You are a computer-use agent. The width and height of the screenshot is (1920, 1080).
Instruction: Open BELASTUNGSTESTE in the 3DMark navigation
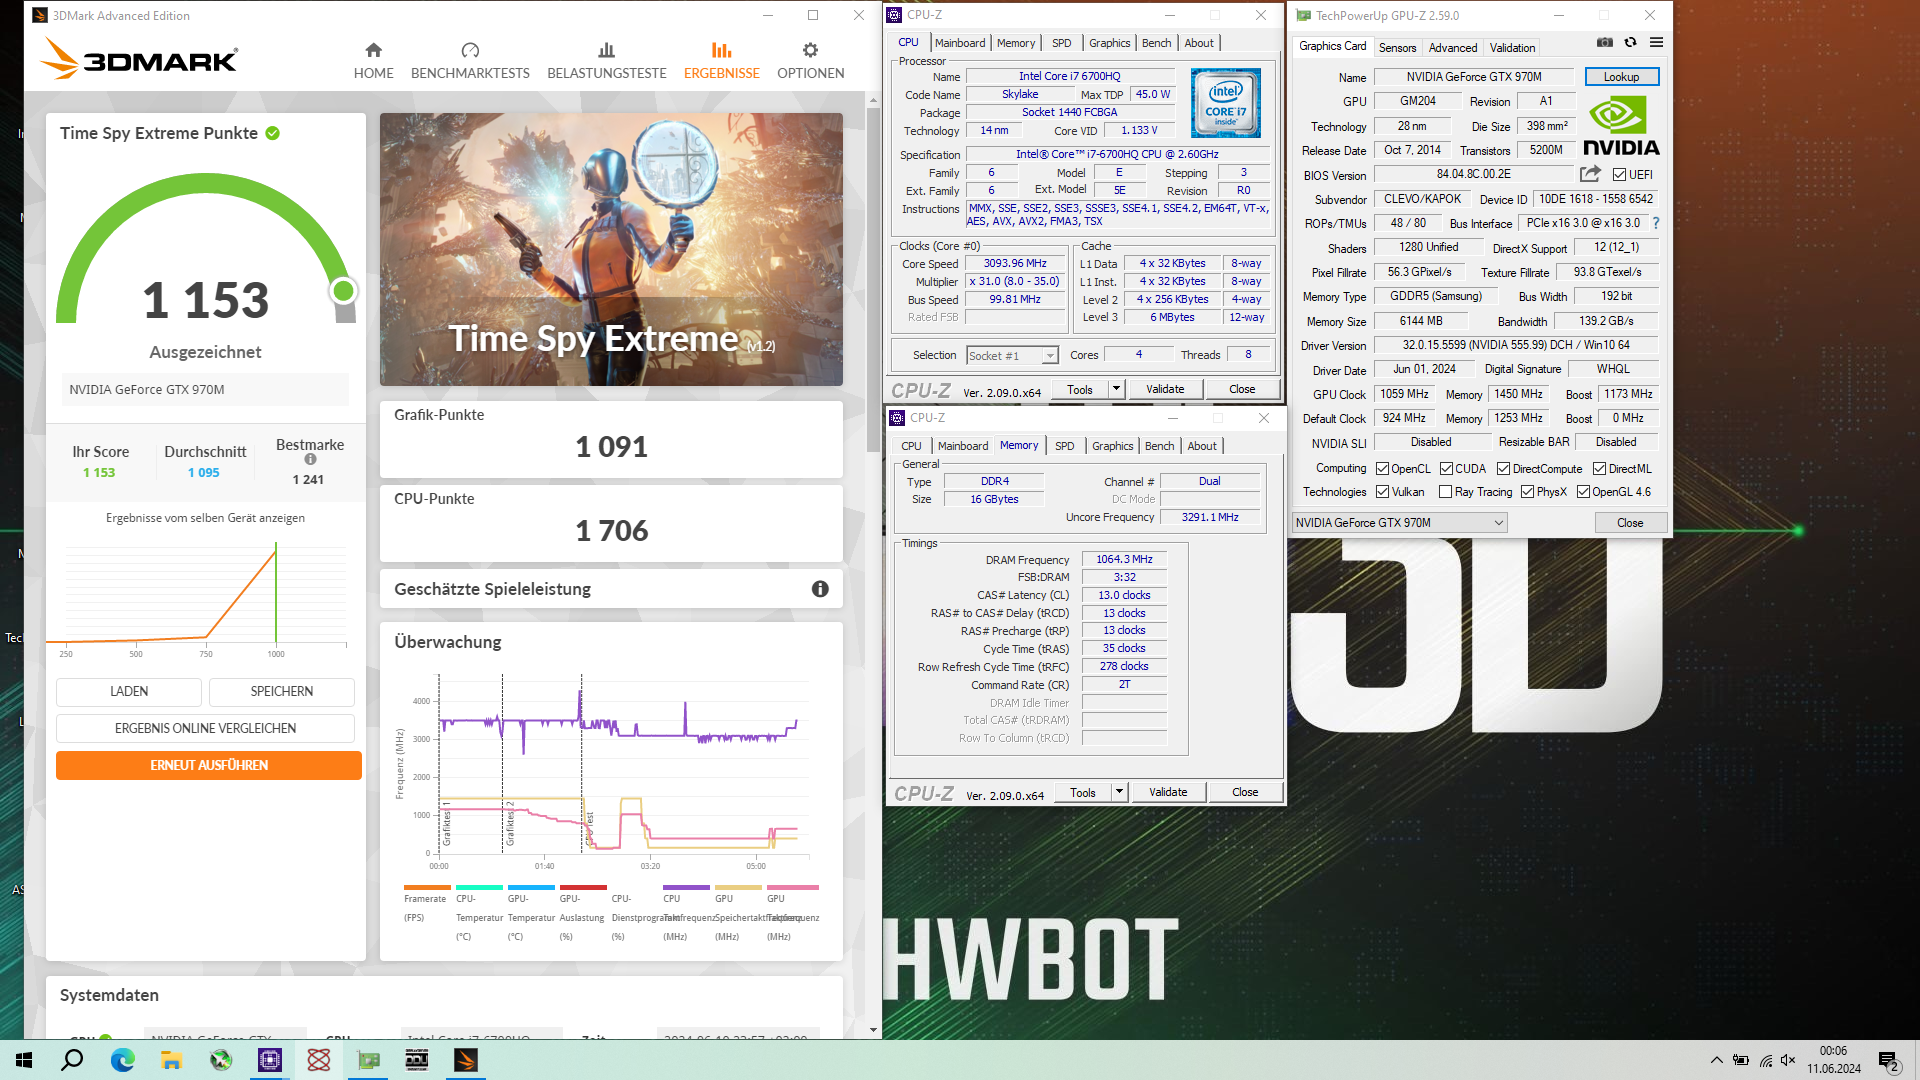coord(606,61)
